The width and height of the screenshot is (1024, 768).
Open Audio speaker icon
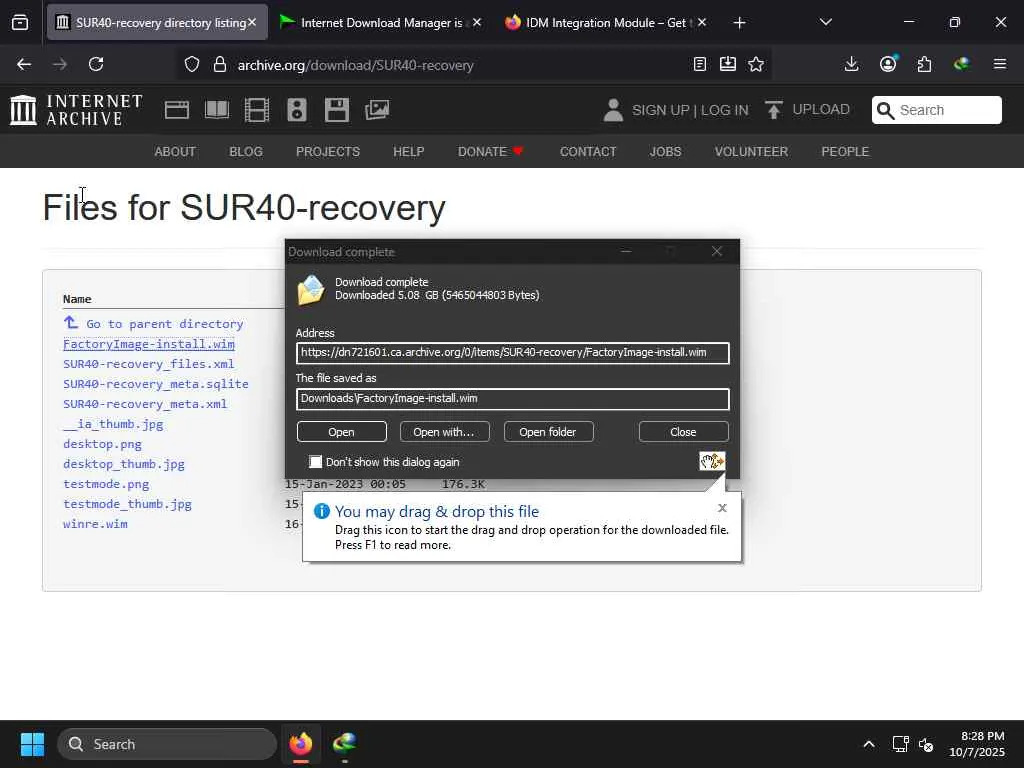296,110
